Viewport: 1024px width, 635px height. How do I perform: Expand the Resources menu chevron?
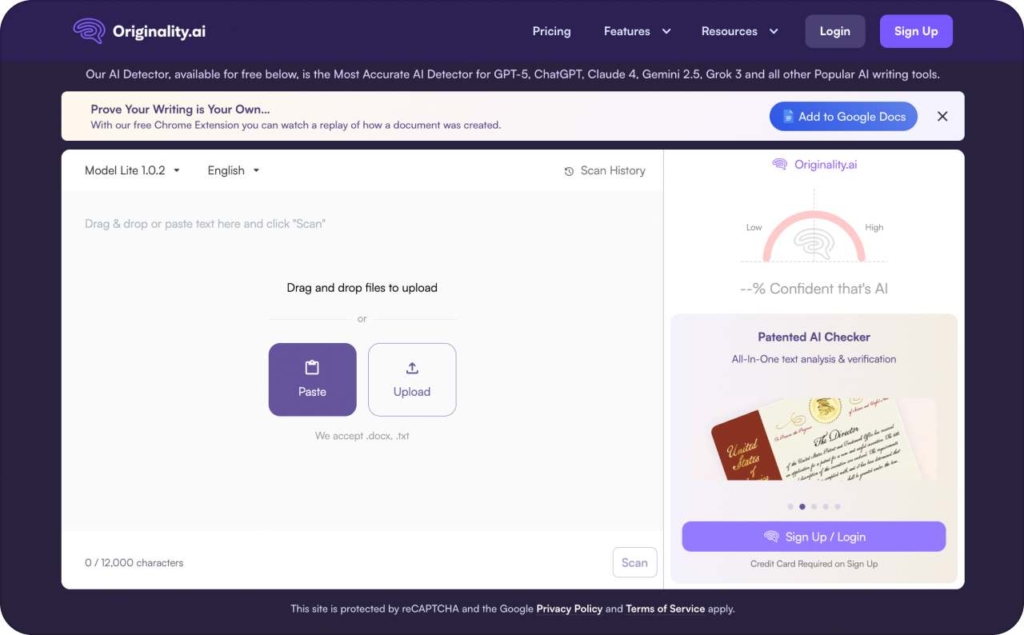click(x=774, y=31)
